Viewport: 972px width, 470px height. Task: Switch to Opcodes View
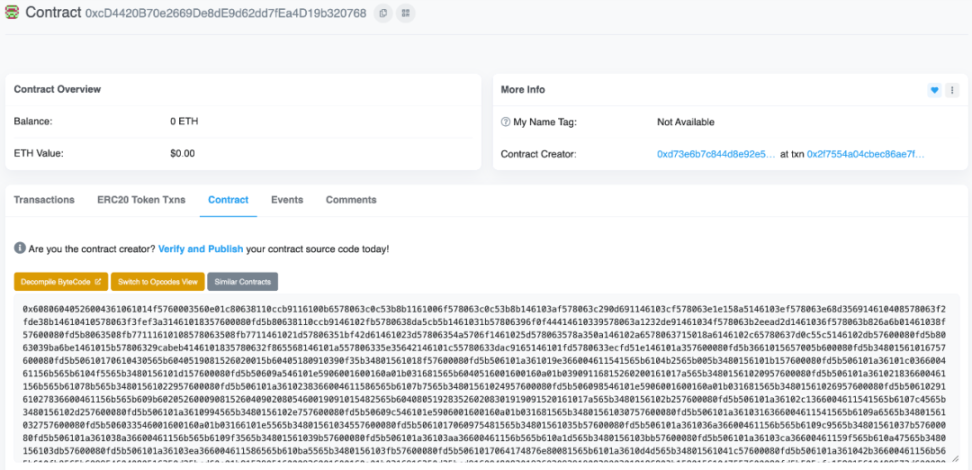[155, 281]
